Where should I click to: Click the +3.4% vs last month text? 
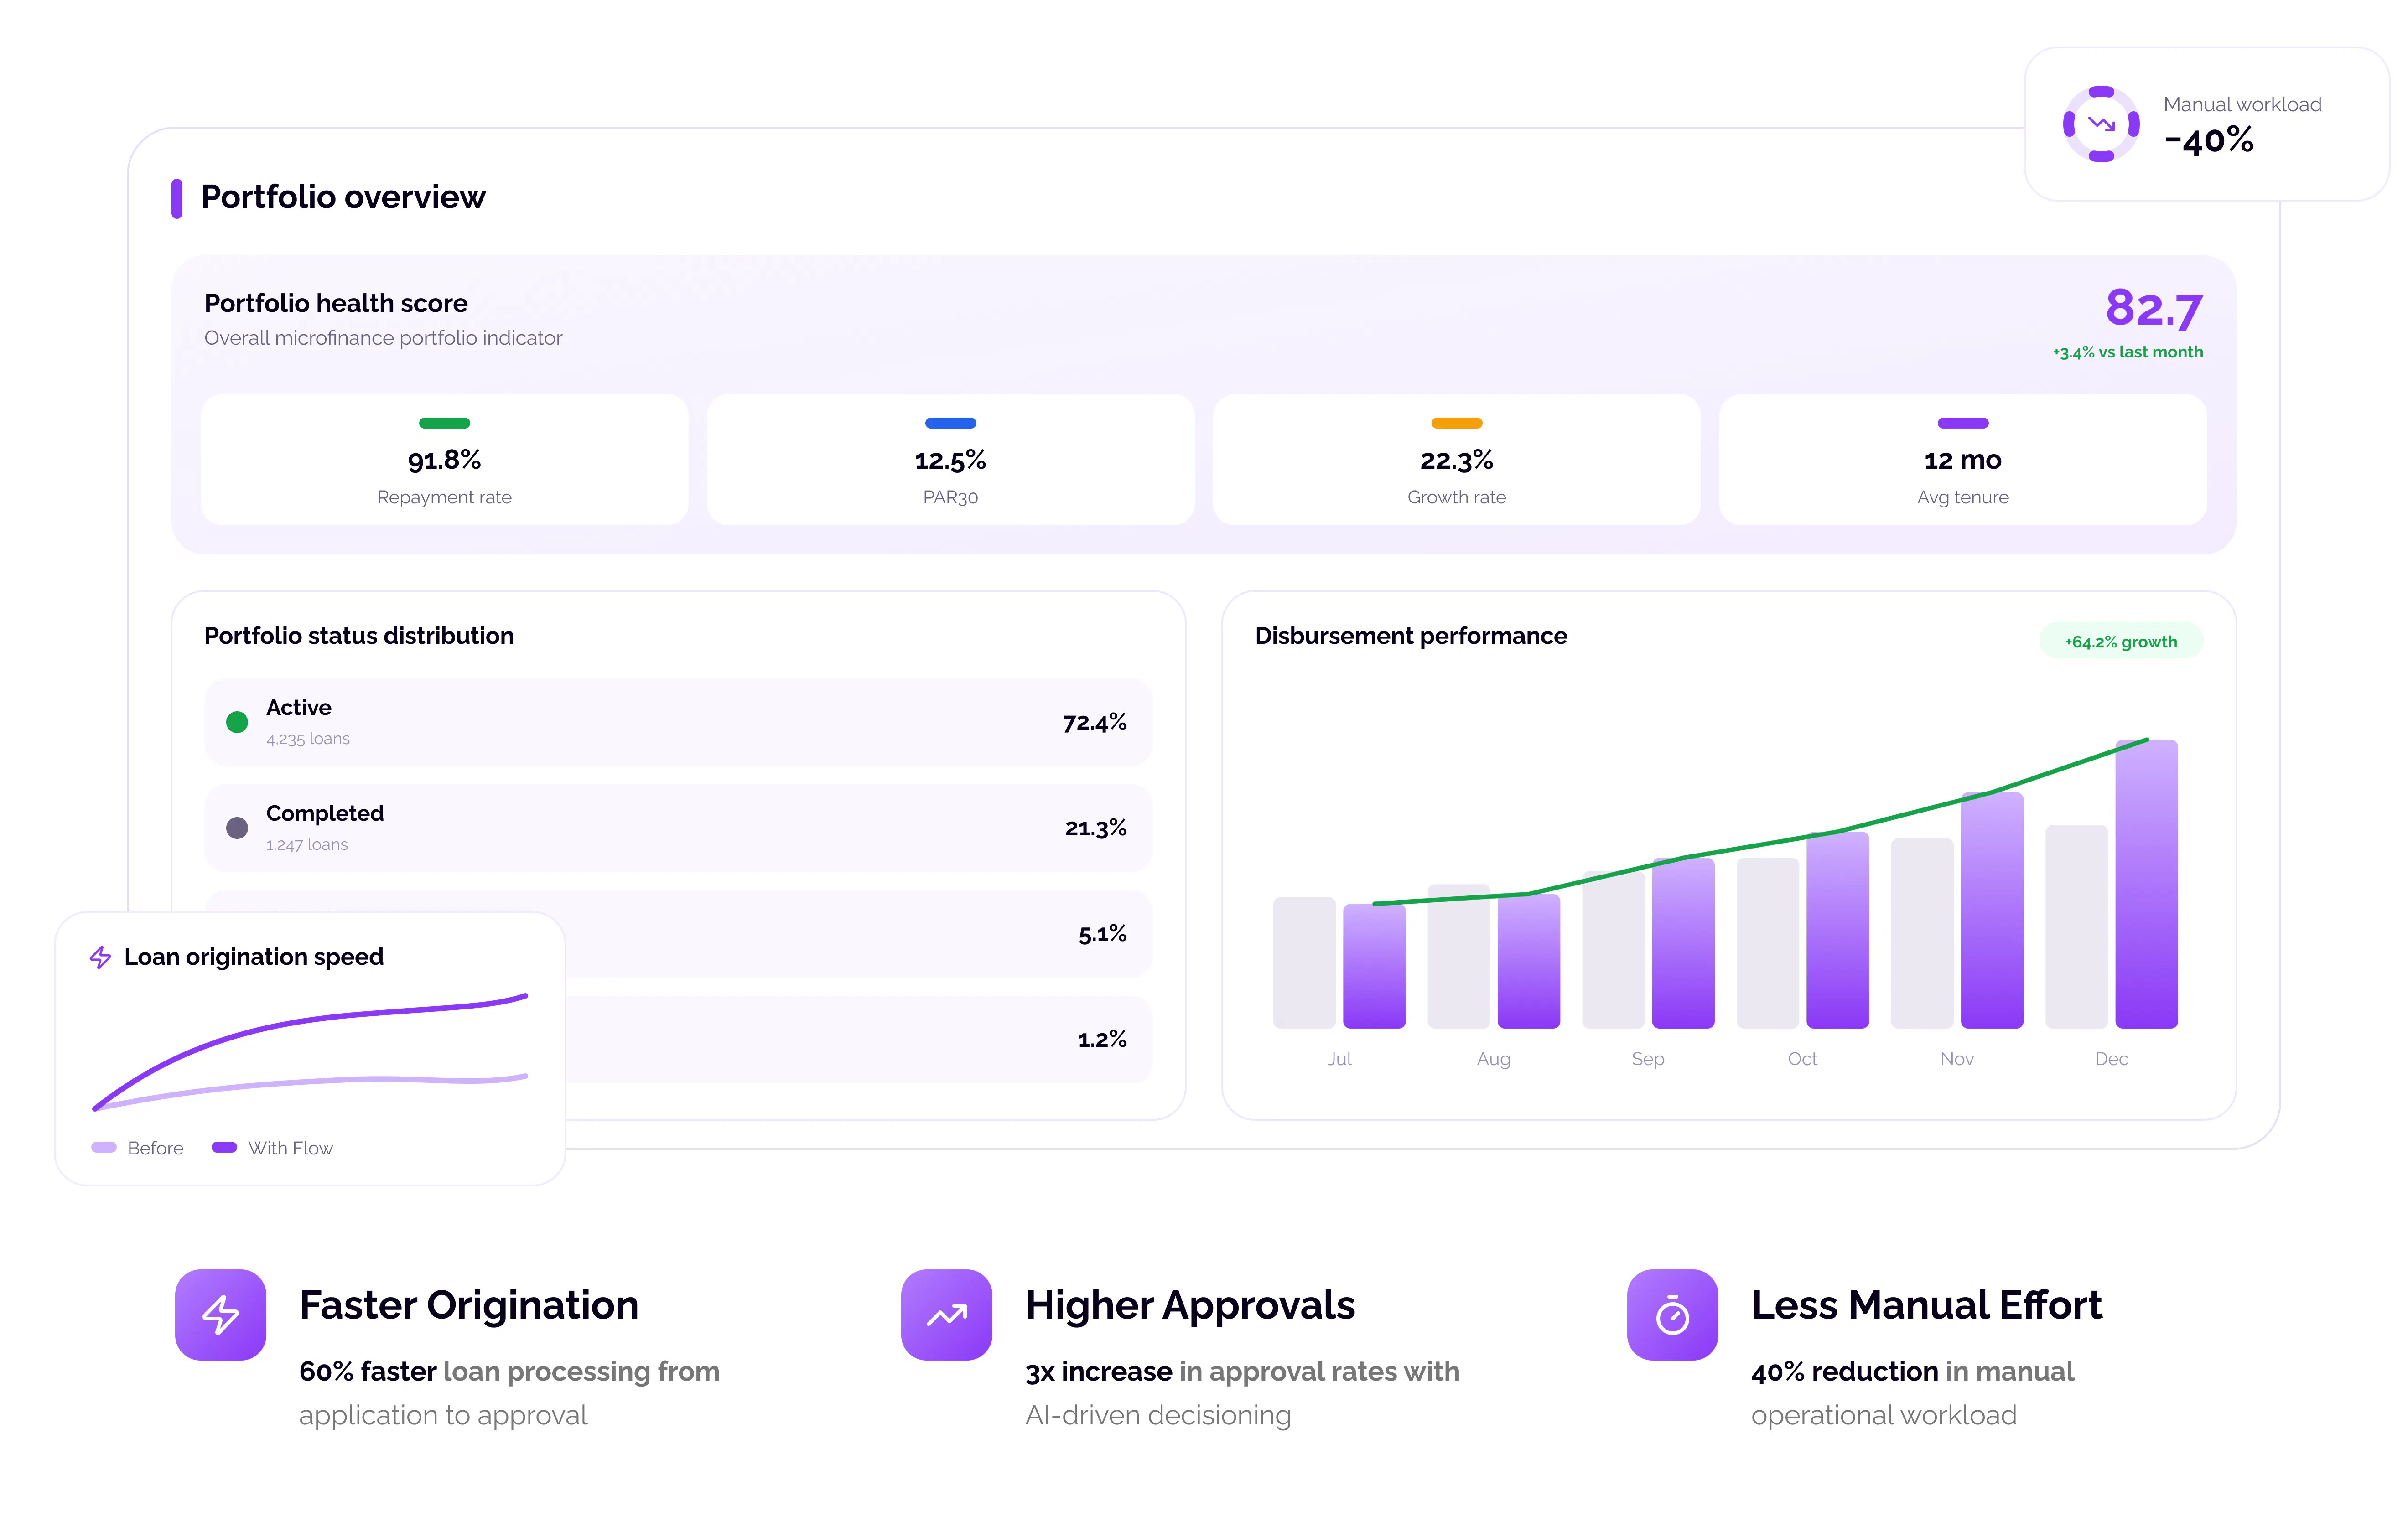tap(2127, 352)
